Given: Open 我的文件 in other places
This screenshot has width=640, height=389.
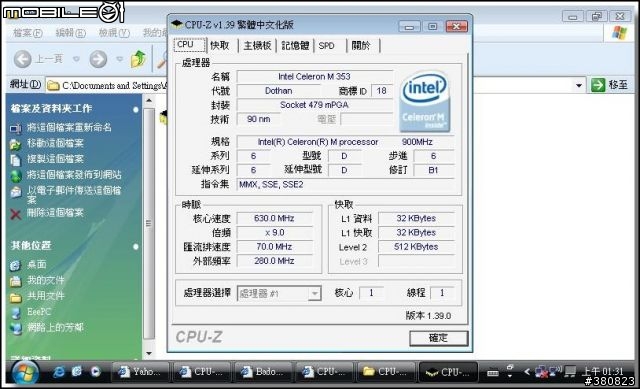Looking at the screenshot, I should (46, 280).
